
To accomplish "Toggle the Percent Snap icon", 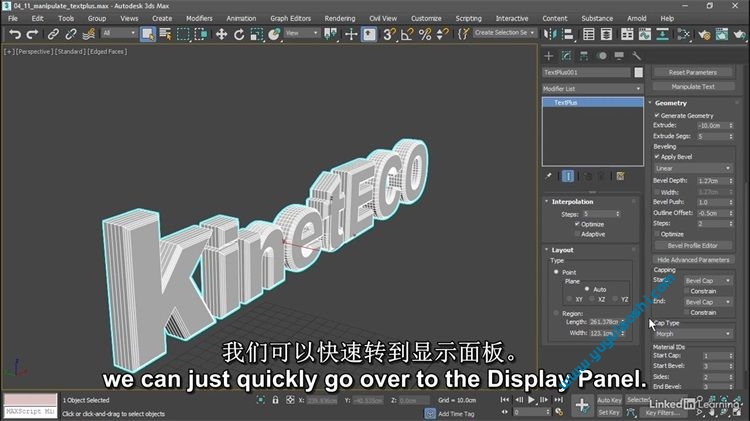I will click(425, 34).
